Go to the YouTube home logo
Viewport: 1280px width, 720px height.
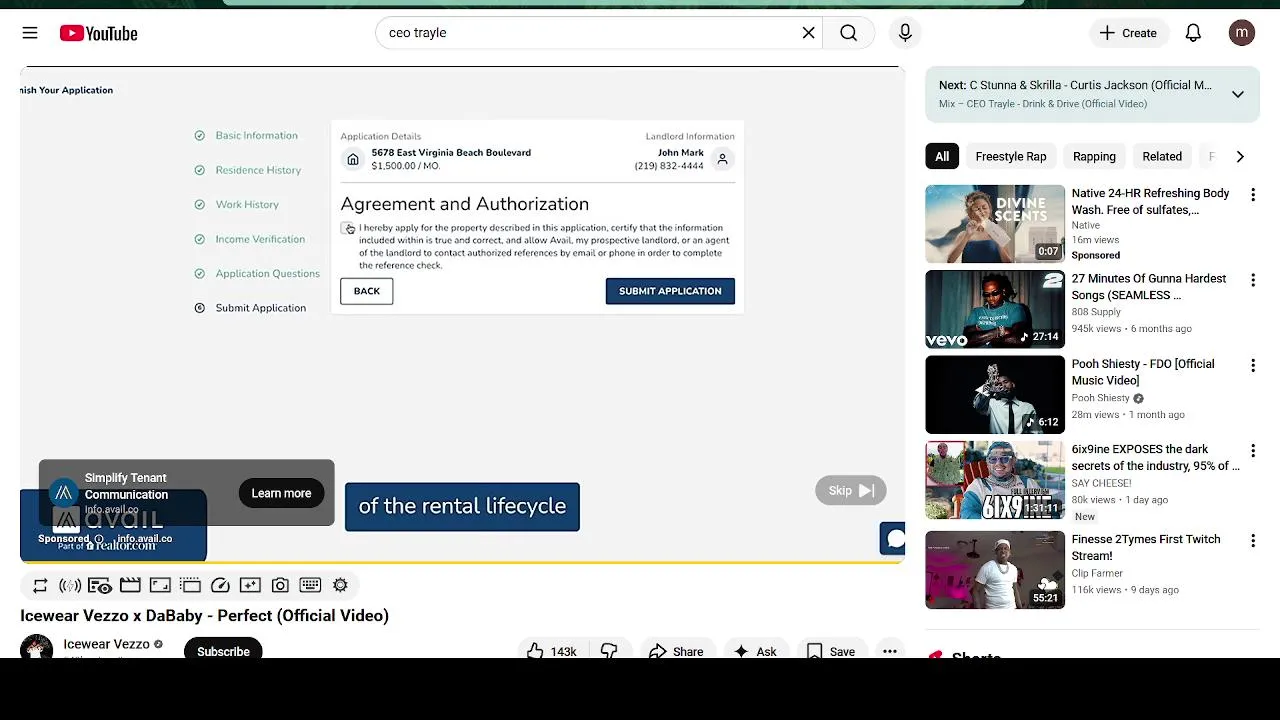[x=98, y=33]
